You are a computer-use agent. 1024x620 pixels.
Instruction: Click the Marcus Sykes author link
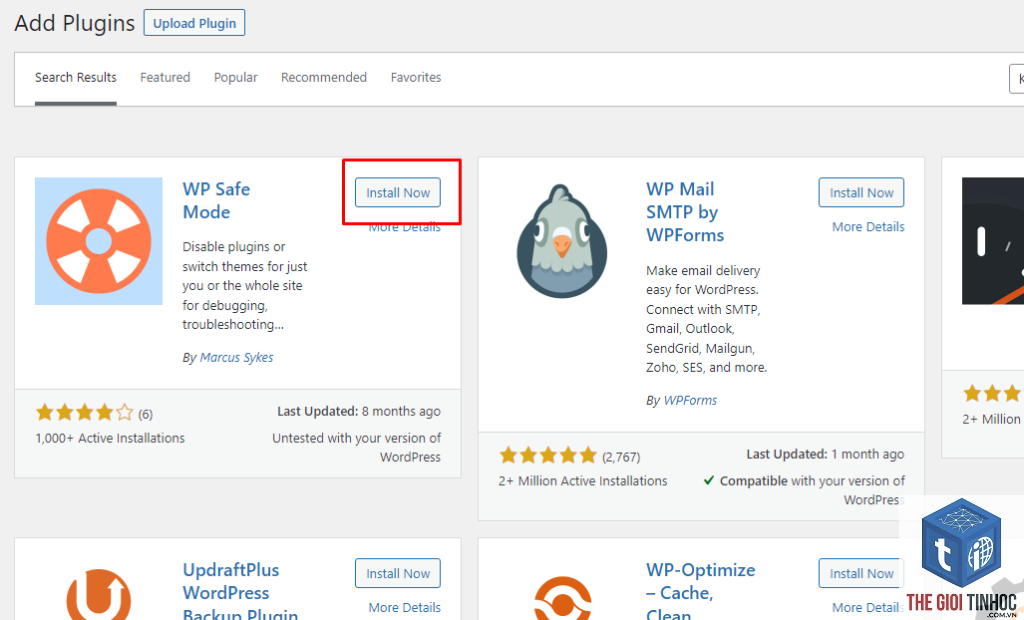(236, 357)
